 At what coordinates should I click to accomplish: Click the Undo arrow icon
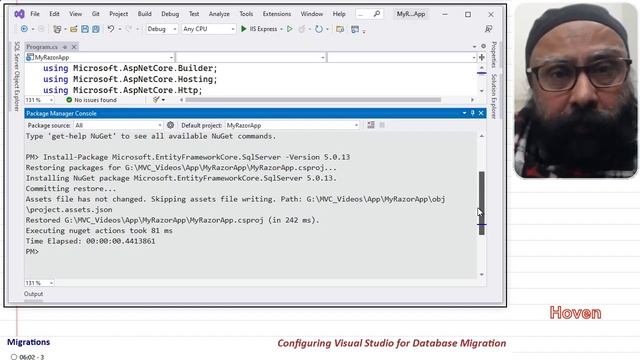[111, 29]
